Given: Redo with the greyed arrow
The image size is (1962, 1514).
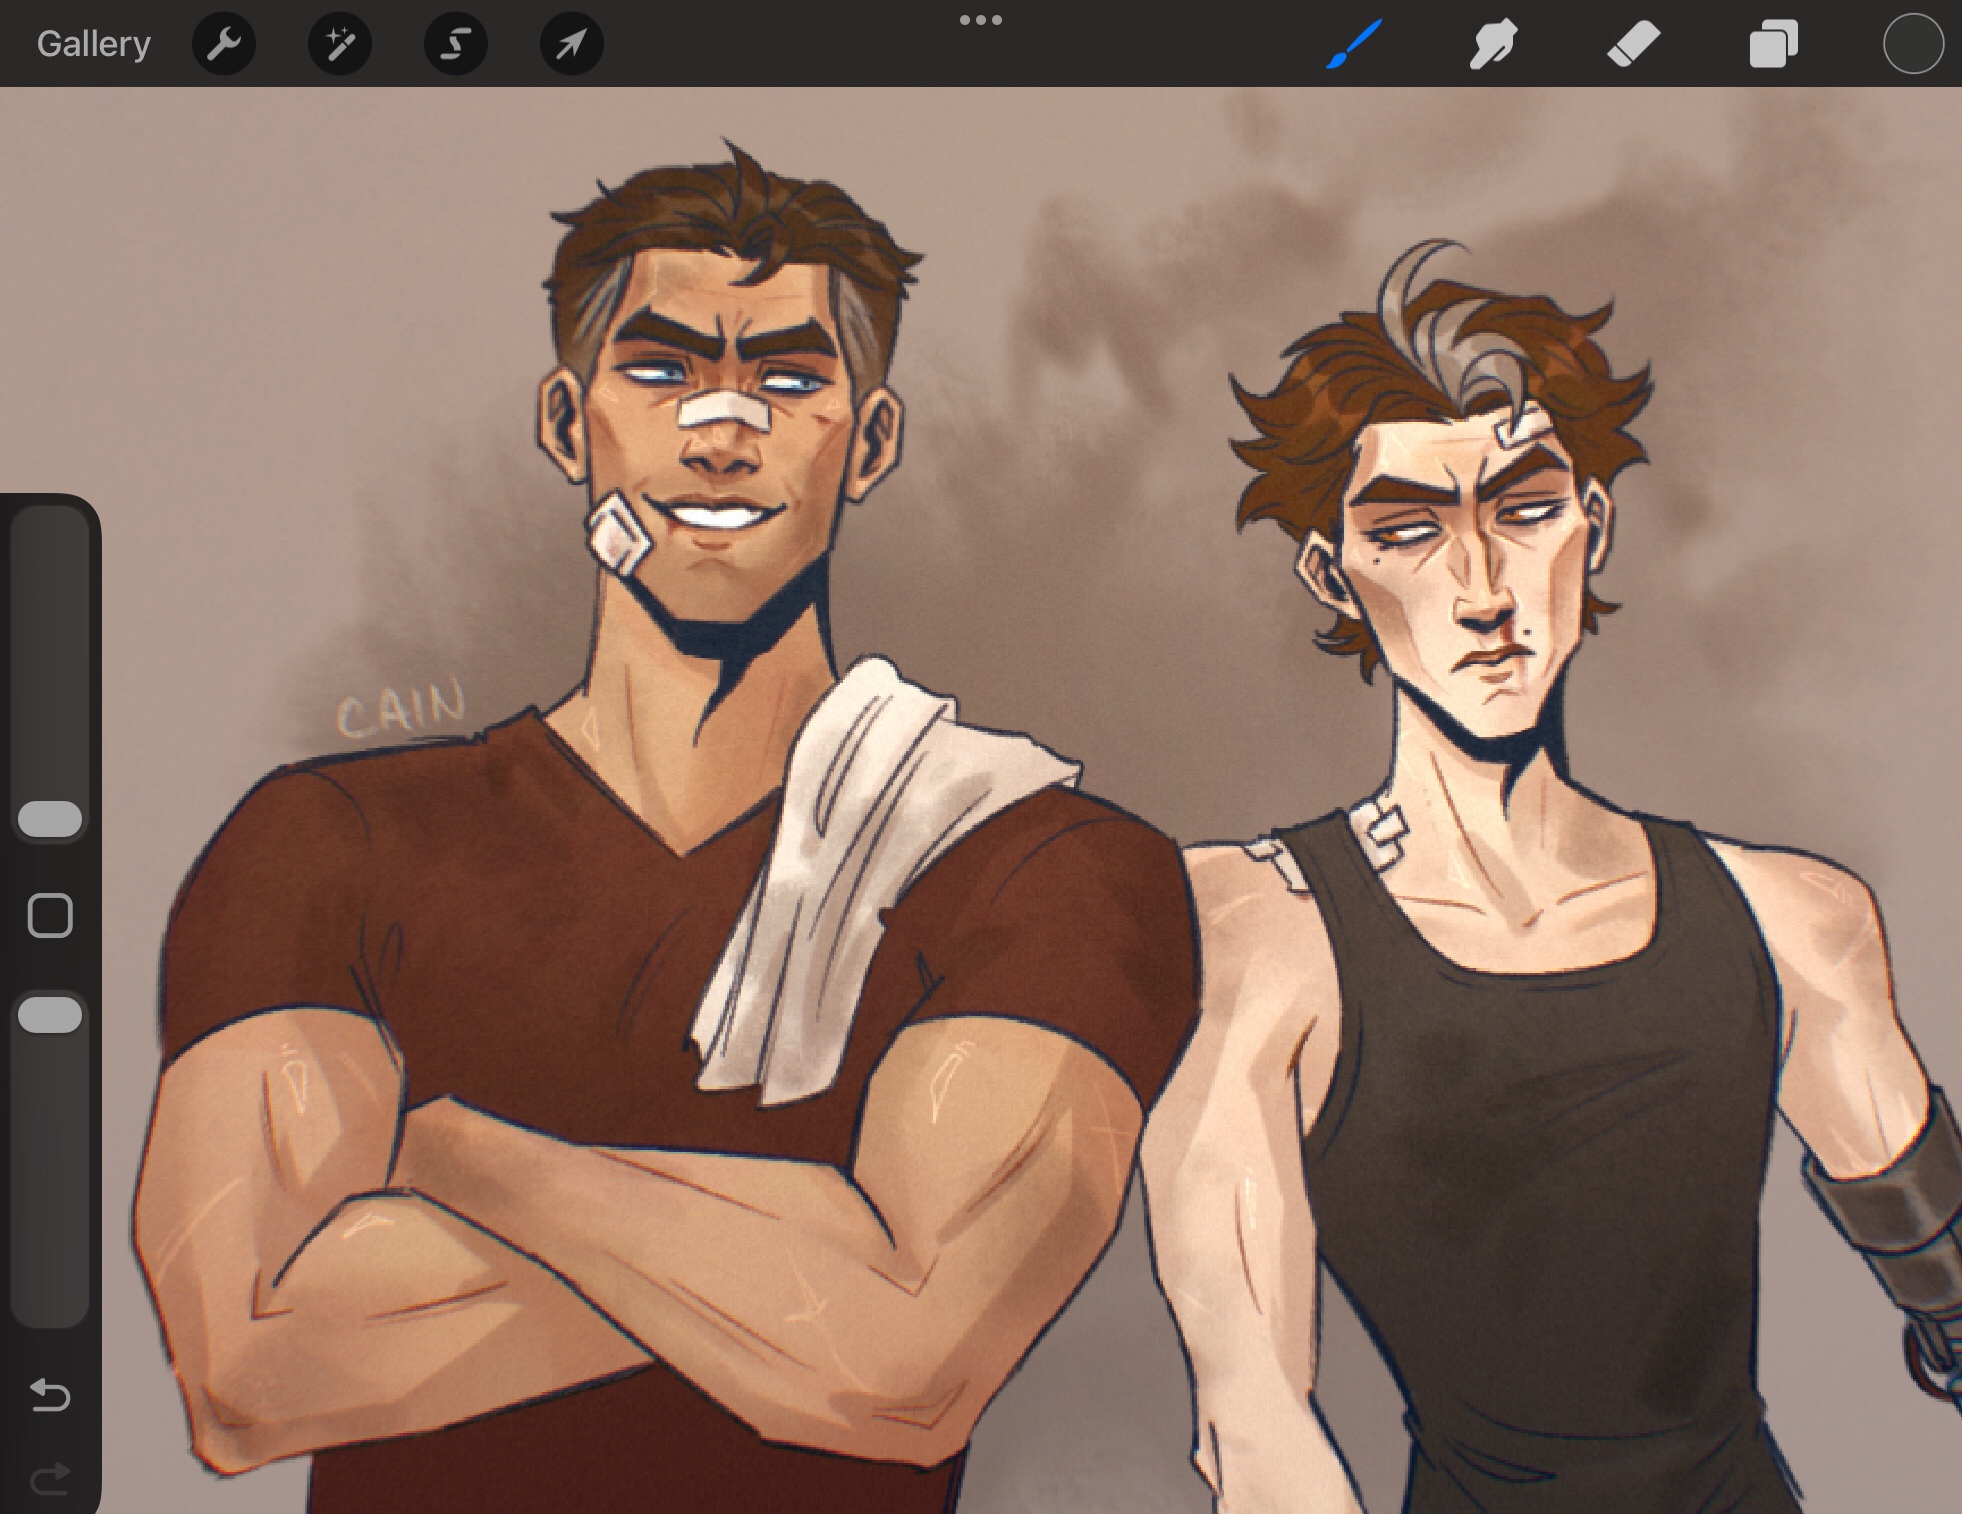Looking at the screenshot, I should pyautogui.click(x=50, y=1478).
